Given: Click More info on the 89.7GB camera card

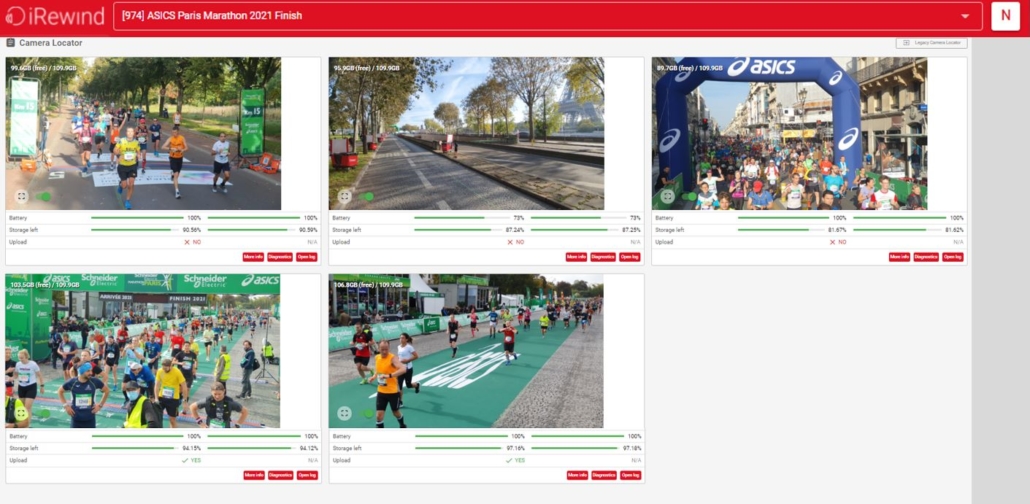Looking at the screenshot, I should point(900,257).
